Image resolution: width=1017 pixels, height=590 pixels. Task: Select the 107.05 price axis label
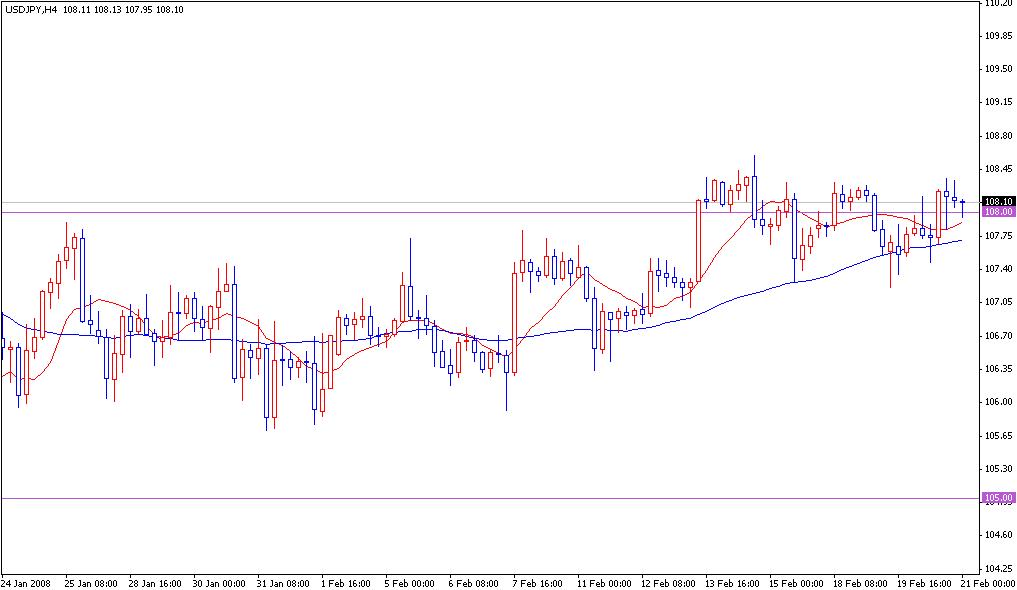coord(999,301)
